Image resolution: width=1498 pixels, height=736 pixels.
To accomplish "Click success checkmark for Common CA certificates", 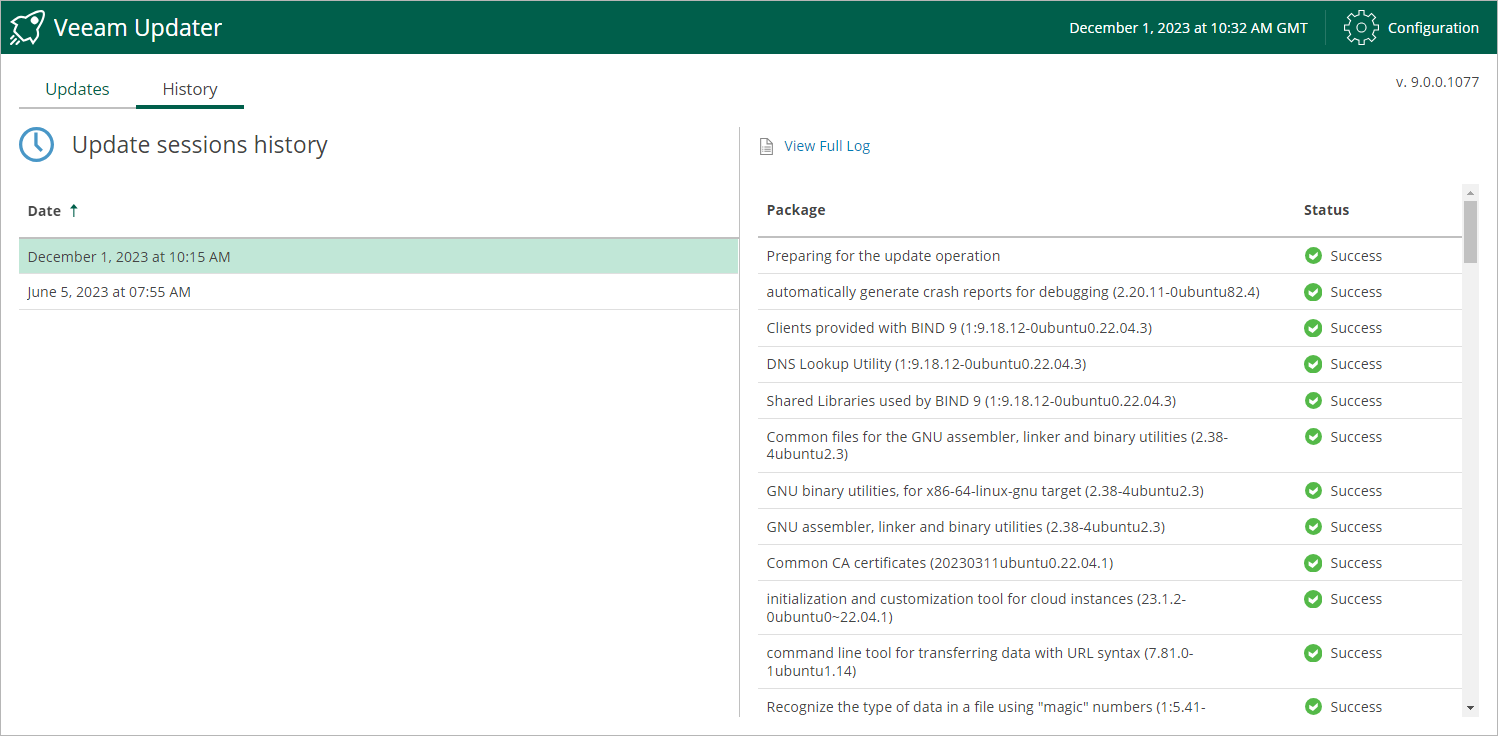I will pos(1313,563).
